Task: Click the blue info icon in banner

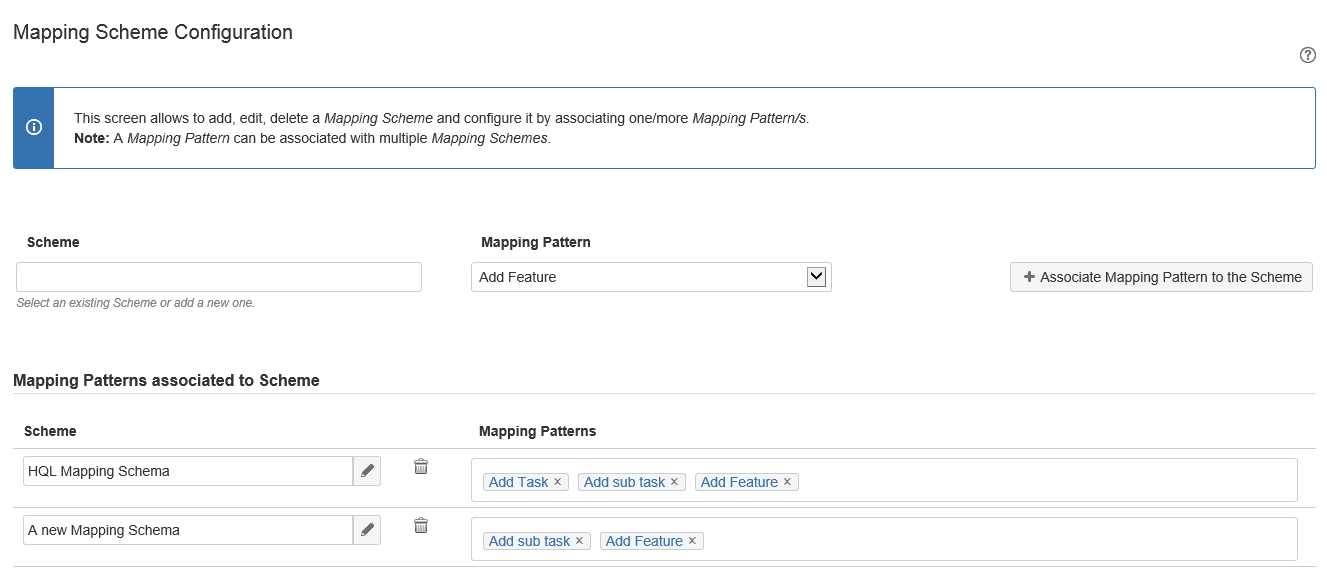Action: pyautogui.click(x=33, y=127)
